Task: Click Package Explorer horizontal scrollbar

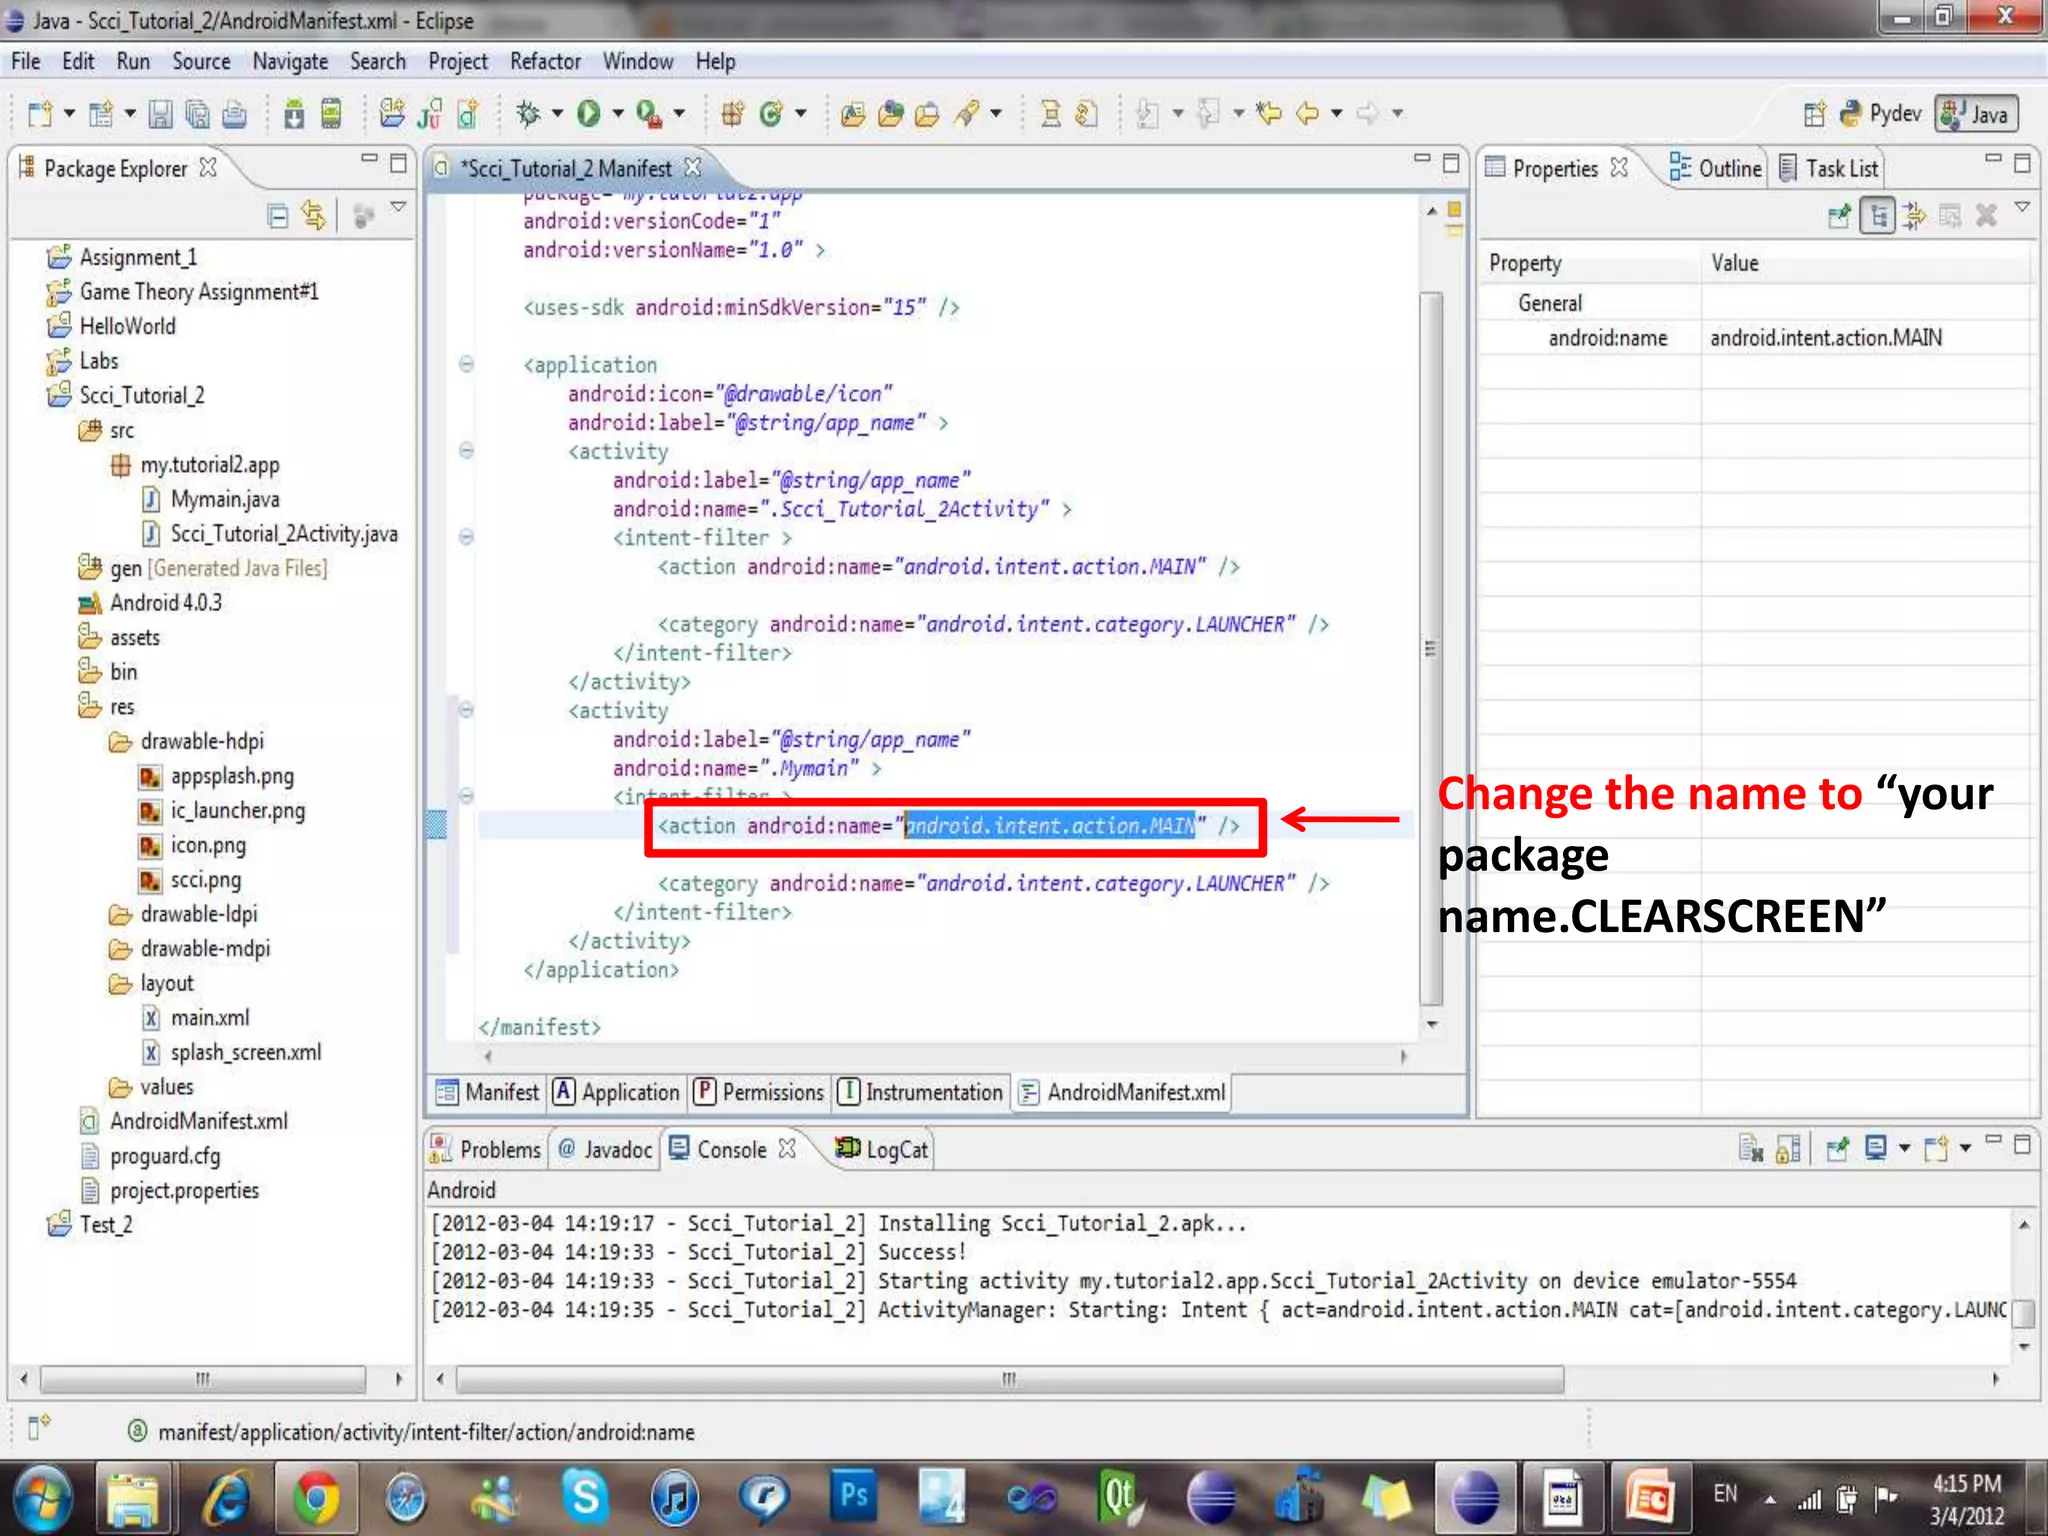Action: tap(203, 1379)
